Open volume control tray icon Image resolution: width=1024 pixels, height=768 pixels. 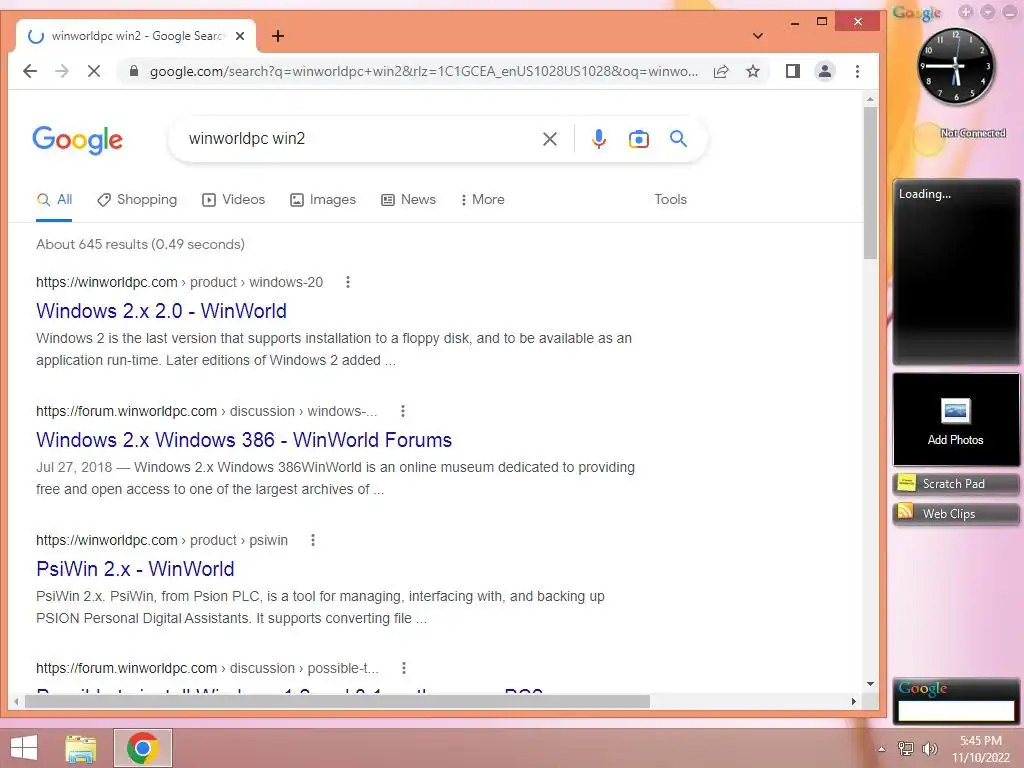point(929,748)
